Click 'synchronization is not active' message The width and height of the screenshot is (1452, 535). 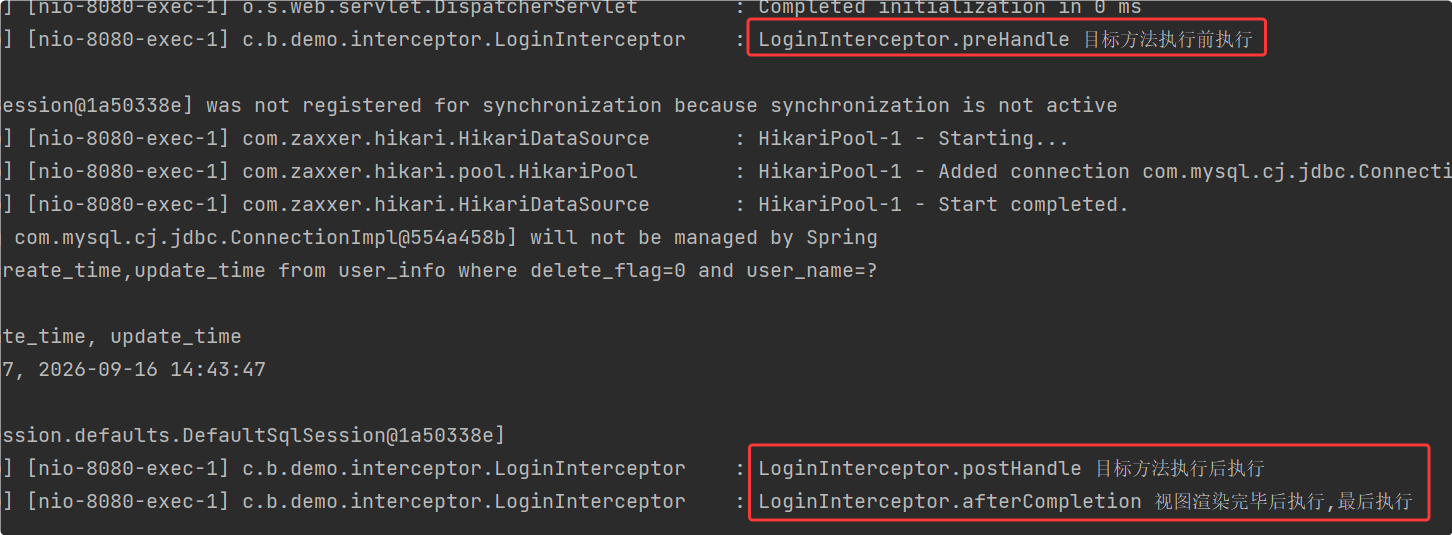943,106
